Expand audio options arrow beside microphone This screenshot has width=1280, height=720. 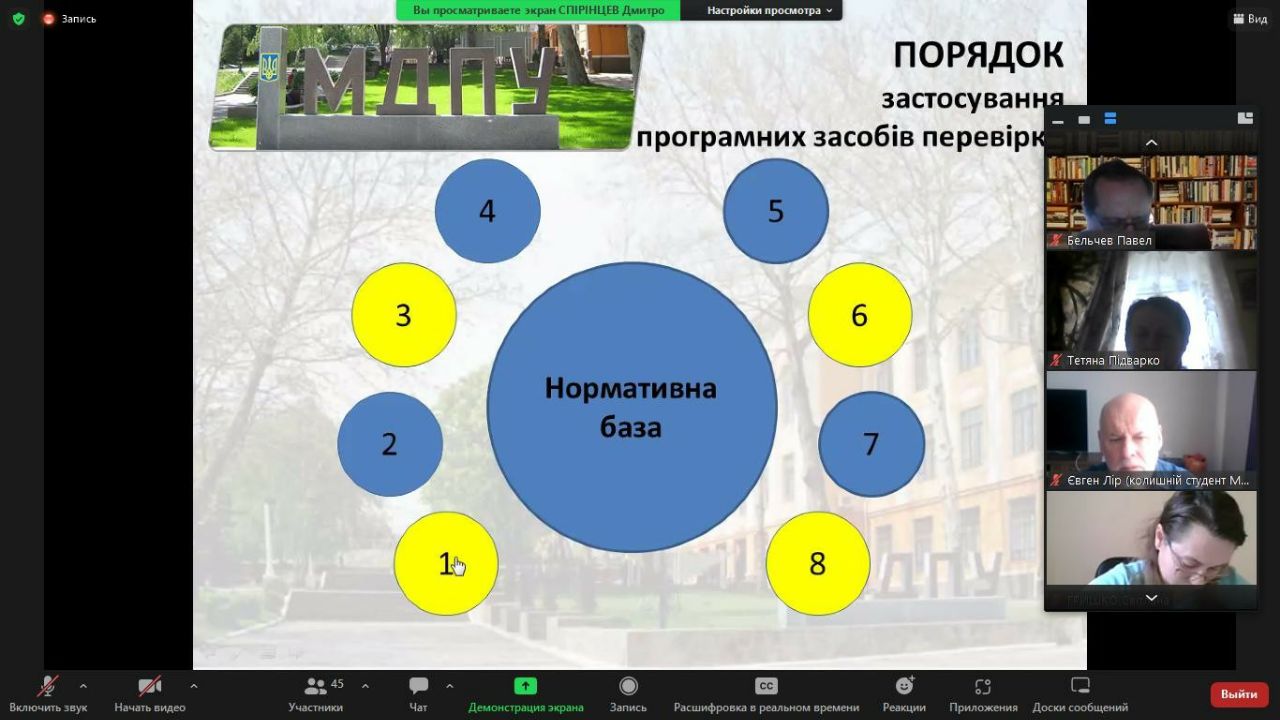(83, 686)
